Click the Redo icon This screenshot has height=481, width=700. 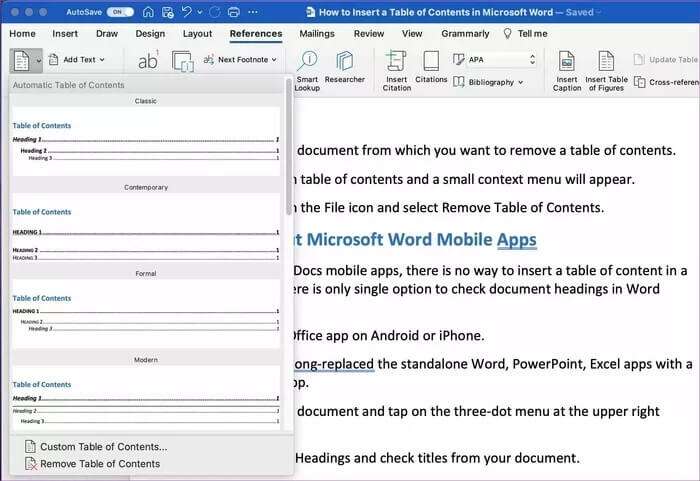[x=215, y=12]
